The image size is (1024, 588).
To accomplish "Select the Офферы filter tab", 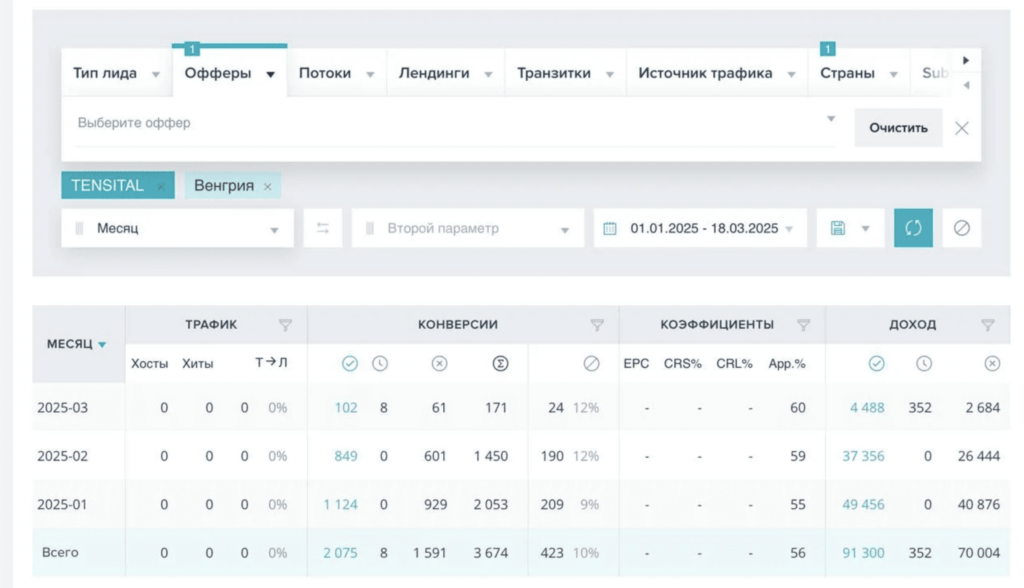I will 229,73.
